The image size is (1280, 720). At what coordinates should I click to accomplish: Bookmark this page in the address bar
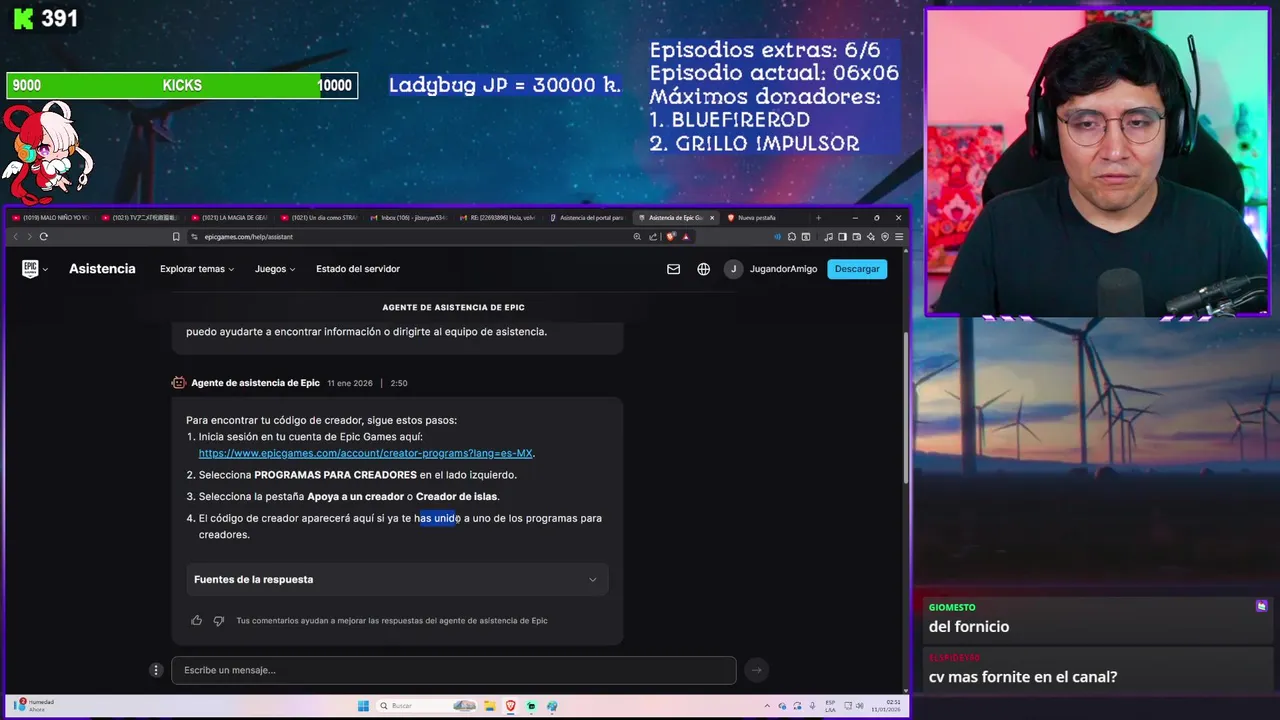click(x=176, y=237)
